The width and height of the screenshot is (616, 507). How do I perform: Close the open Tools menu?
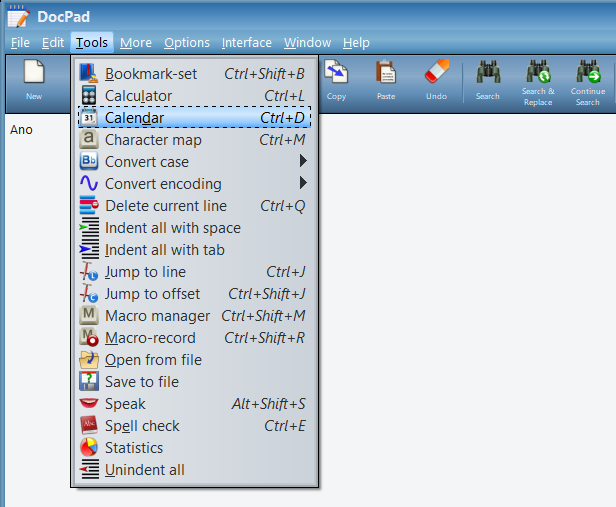[x=92, y=42]
